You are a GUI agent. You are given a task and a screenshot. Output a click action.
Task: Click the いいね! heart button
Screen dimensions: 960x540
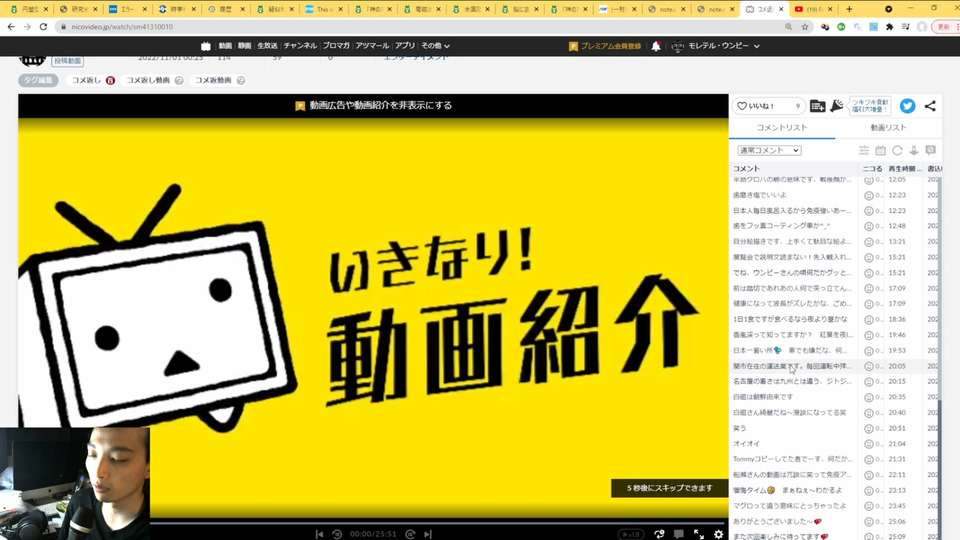coord(768,106)
